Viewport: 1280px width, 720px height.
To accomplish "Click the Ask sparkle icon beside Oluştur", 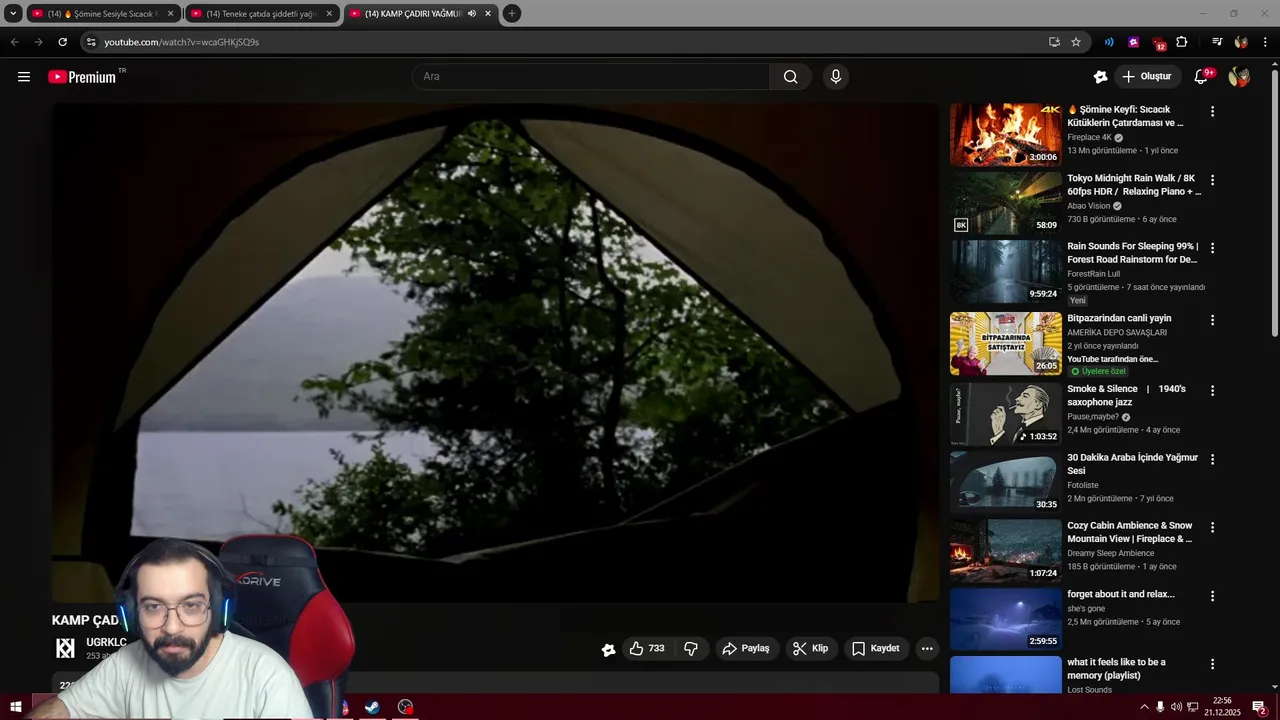I will [x=1100, y=77].
